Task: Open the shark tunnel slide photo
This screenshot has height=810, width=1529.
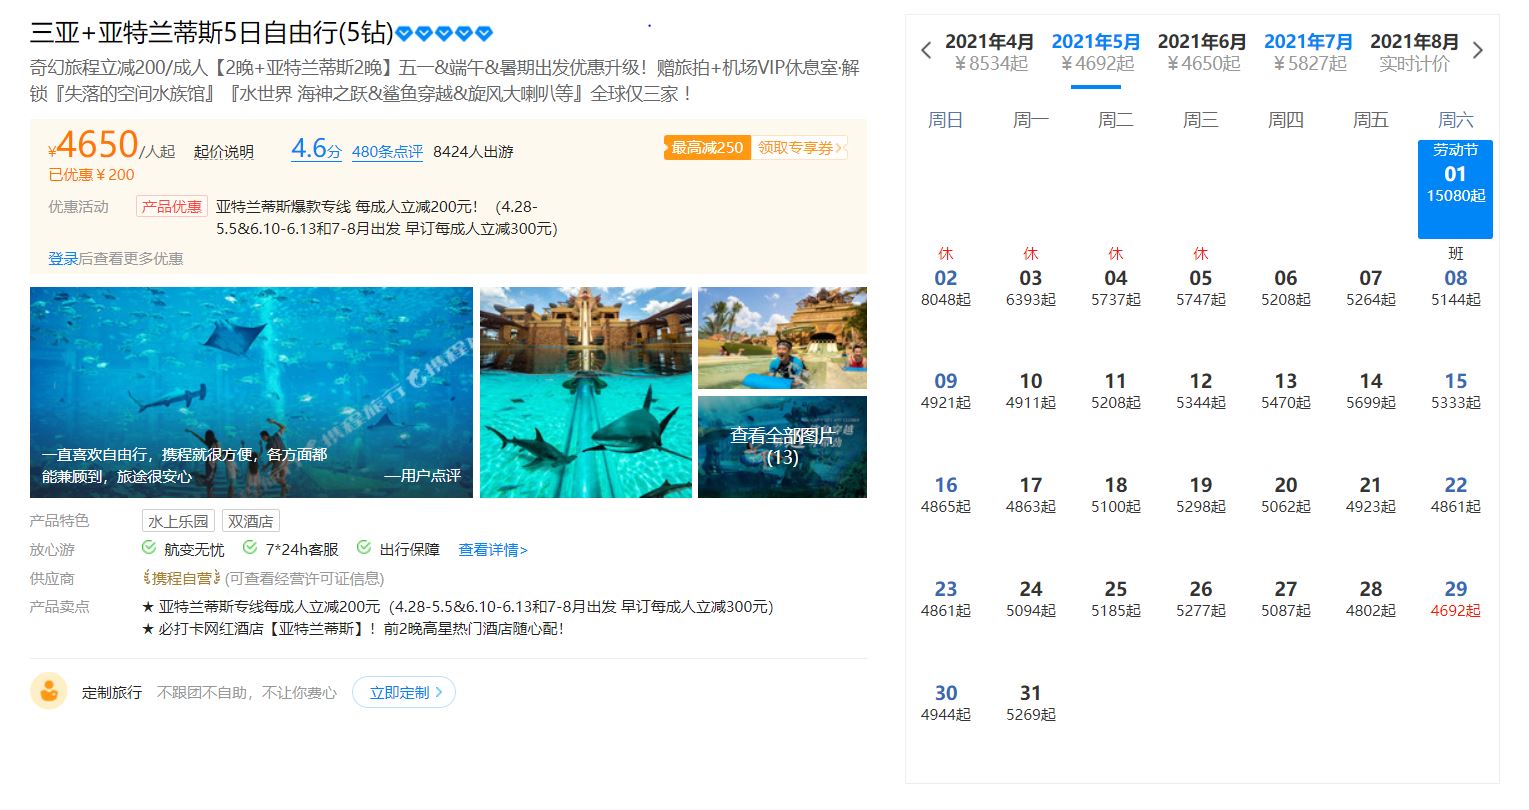Action: (x=586, y=392)
